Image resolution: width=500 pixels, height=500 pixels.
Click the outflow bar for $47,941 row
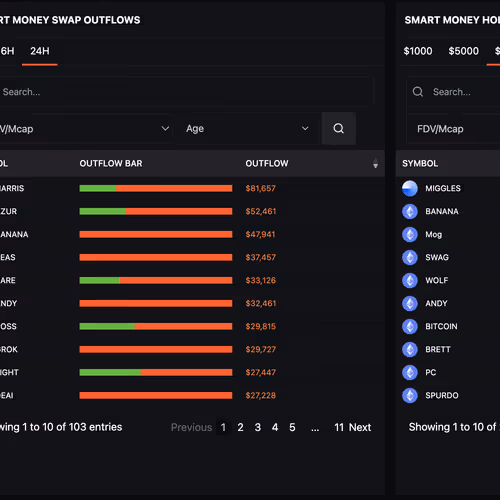(x=156, y=234)
